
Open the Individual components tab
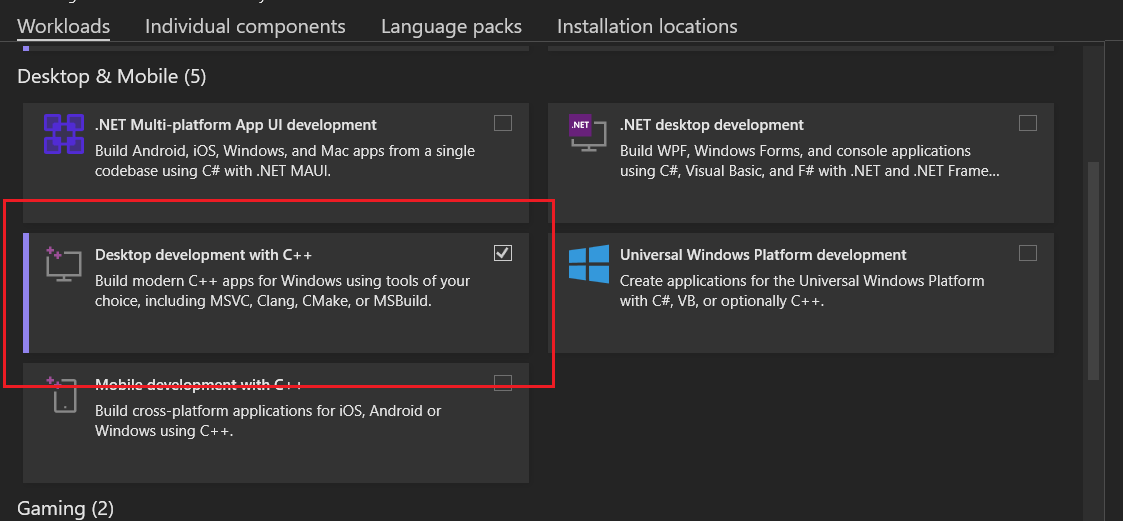pos(245,27)
